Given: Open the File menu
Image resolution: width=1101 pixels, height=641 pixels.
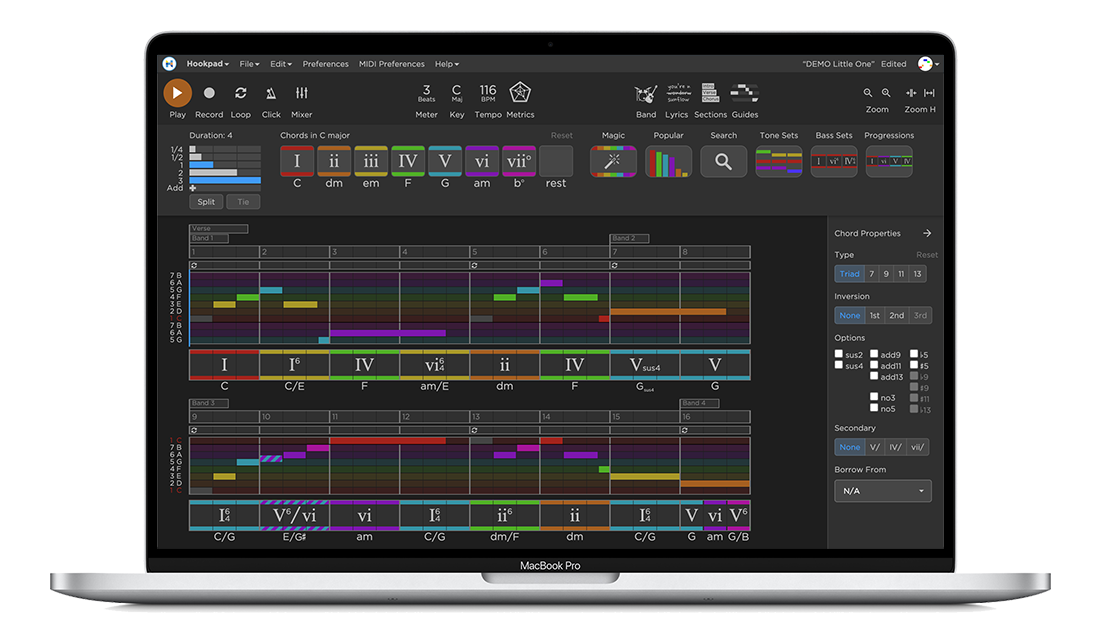Looking at the screenshot, I should pos(248,63).
